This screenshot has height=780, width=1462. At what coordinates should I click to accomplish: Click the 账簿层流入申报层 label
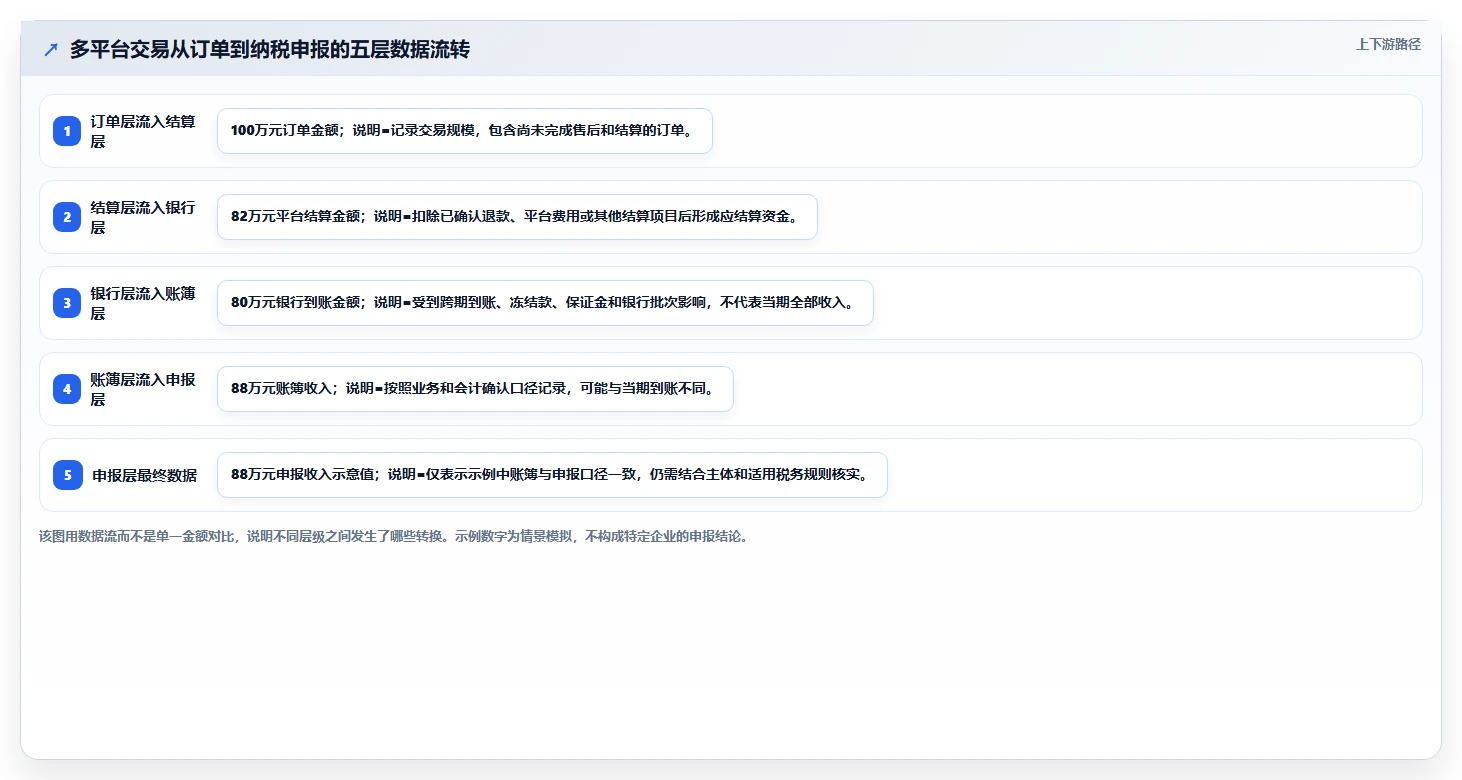pos(143,389)
